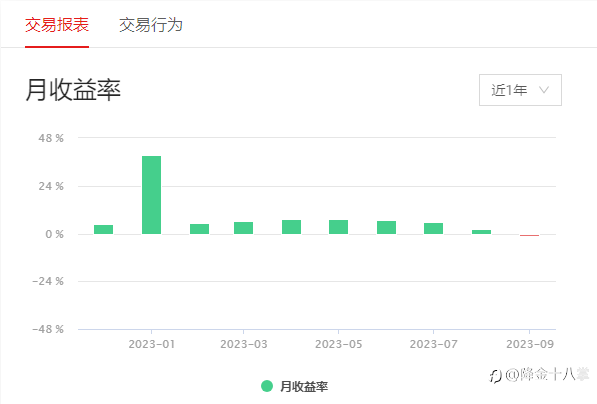
Task: Click the 2023-09 x-axis label
Action: (x=530, y=344)
